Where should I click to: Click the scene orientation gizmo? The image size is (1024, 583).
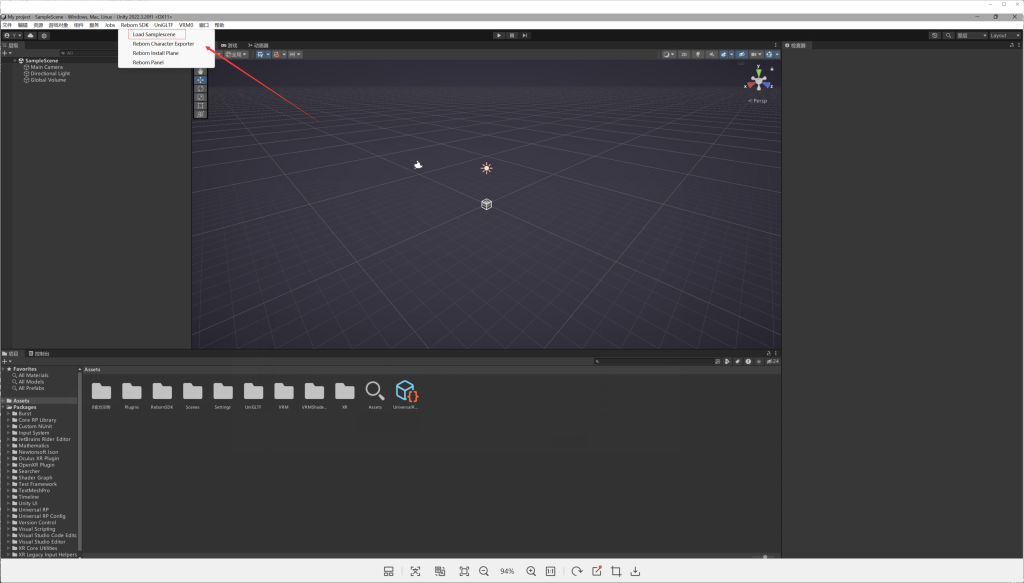coord(758,80)
